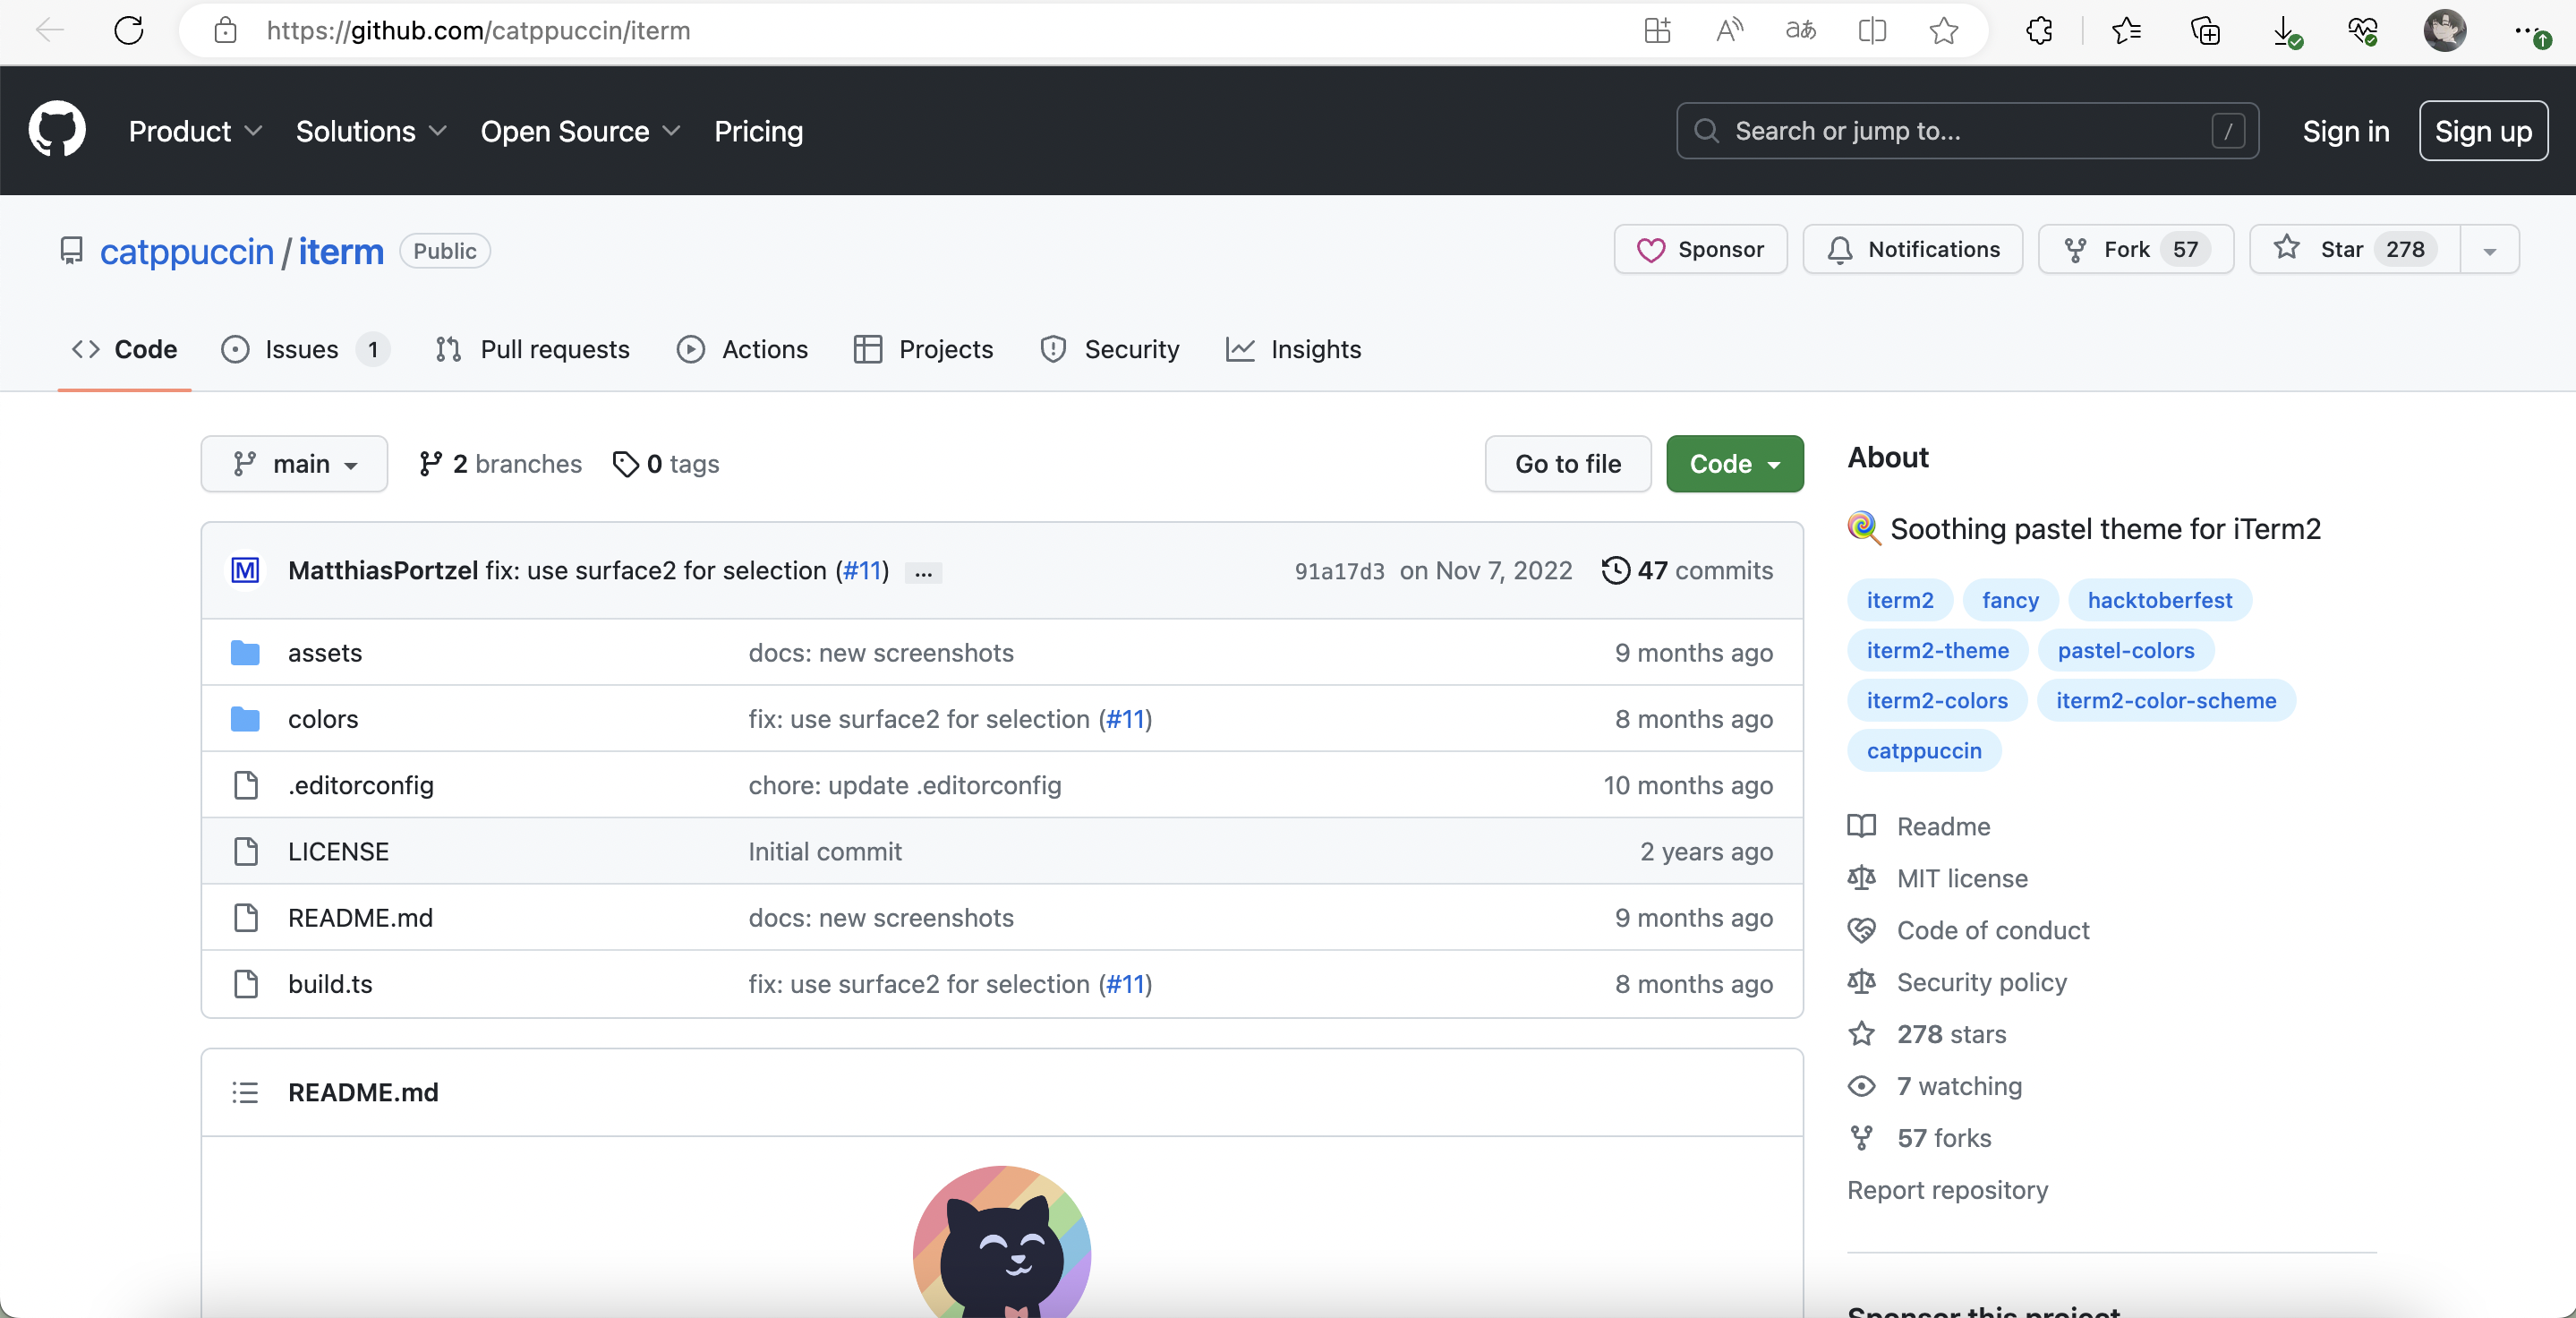Click the read aloud icon in address bar
2576x1318 pixels.
point(1729,30)
